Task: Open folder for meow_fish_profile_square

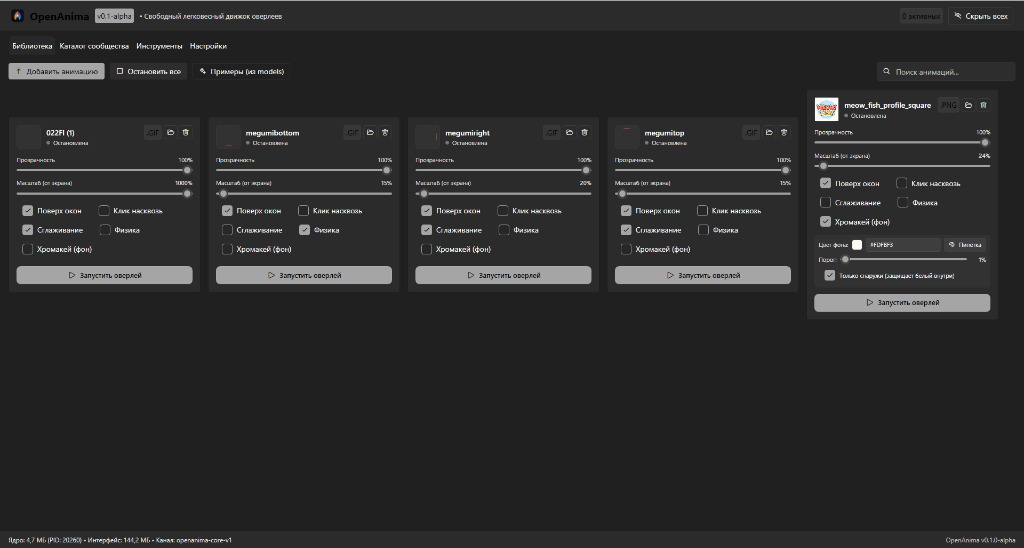Action: [x=968, y=105]
